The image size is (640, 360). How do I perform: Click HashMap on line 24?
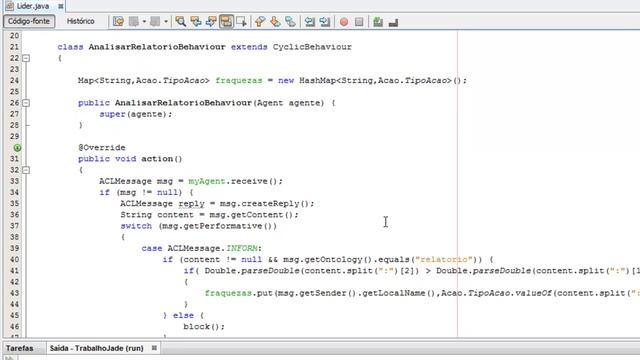(318, 80)
